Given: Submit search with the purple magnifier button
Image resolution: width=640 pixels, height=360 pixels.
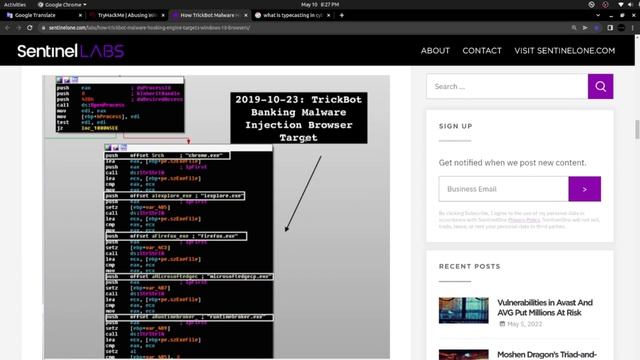Looking at the screenshot, I should click(600, 87).
